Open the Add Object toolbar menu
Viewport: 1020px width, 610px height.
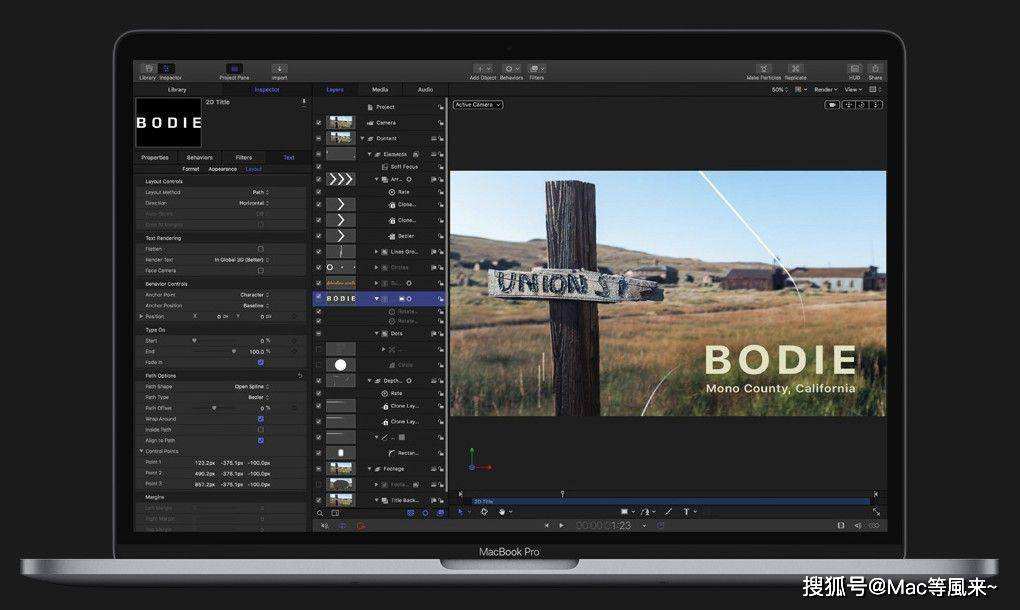point(483,69)
